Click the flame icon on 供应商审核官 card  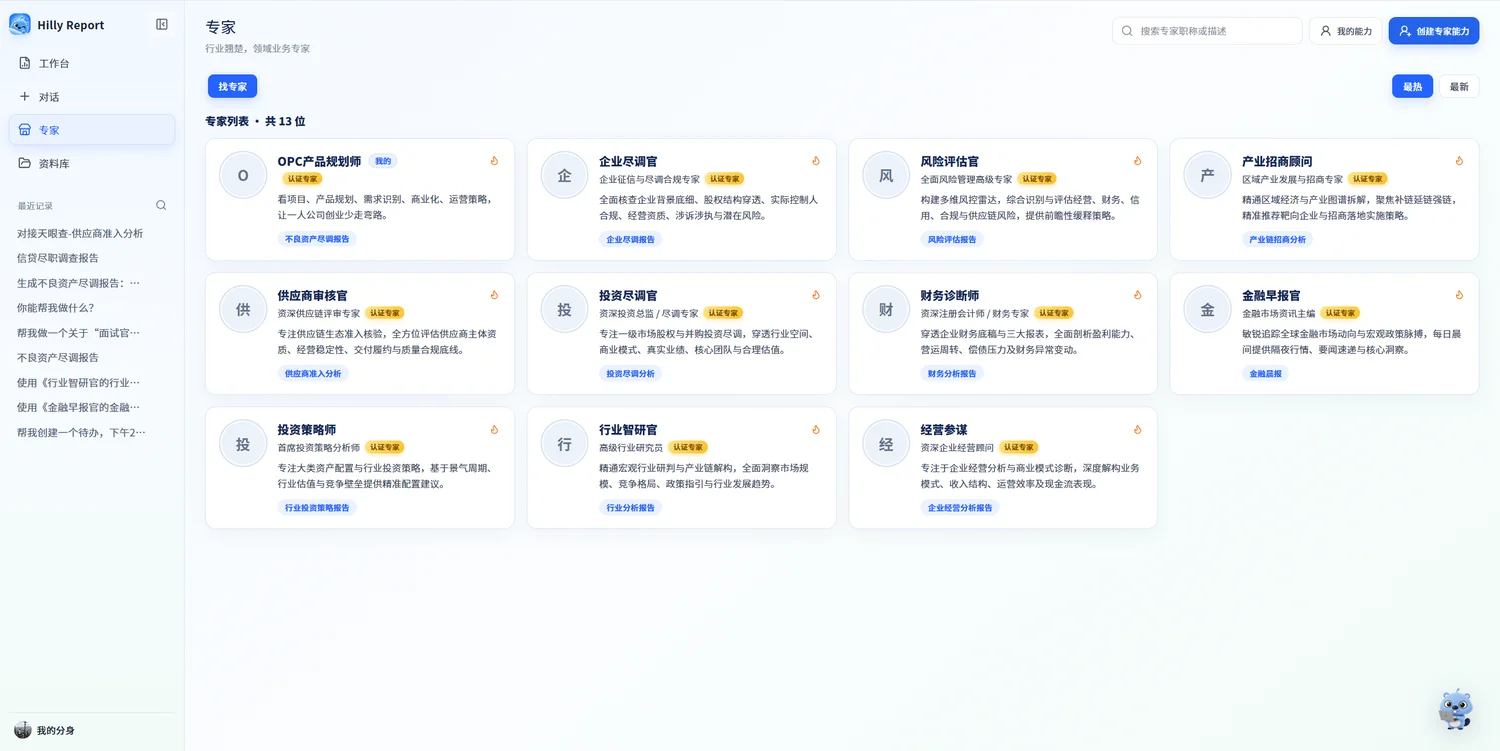[x=494, y=295]
